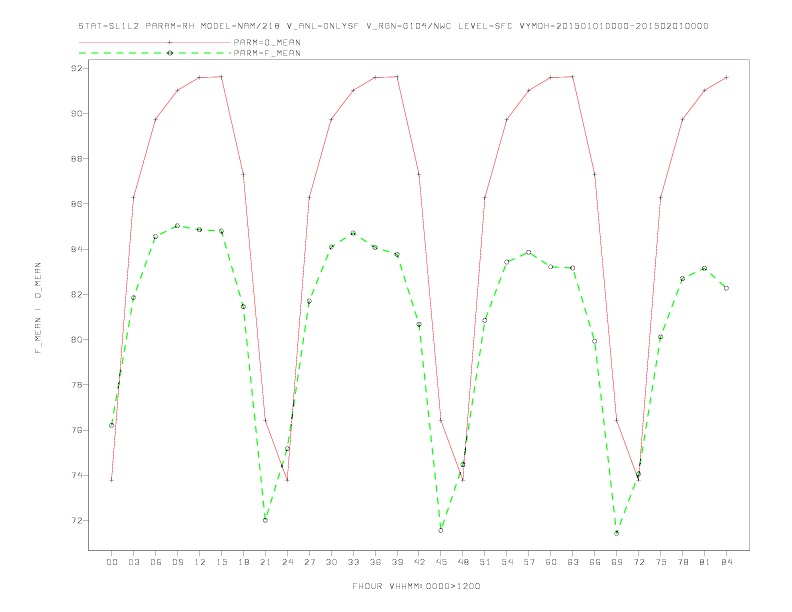
Task: Click x-axis forecast hour label '72'
Action: [639, 562]
